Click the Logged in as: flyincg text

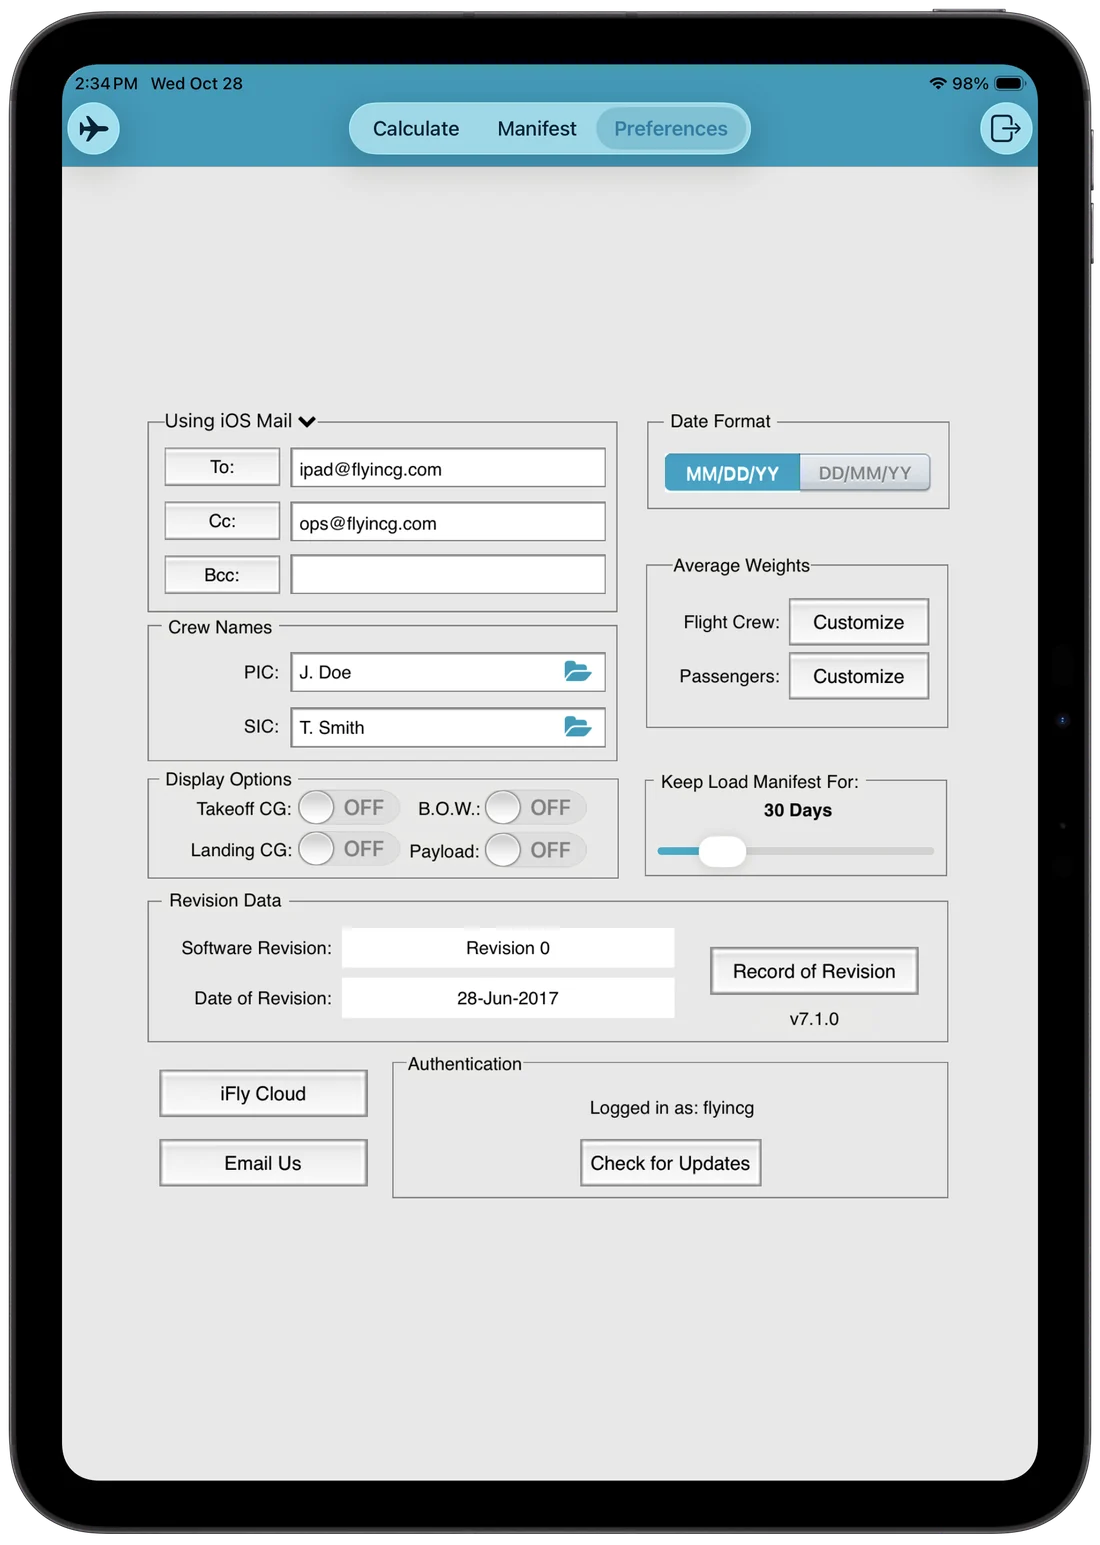(x=672, y=1108)
